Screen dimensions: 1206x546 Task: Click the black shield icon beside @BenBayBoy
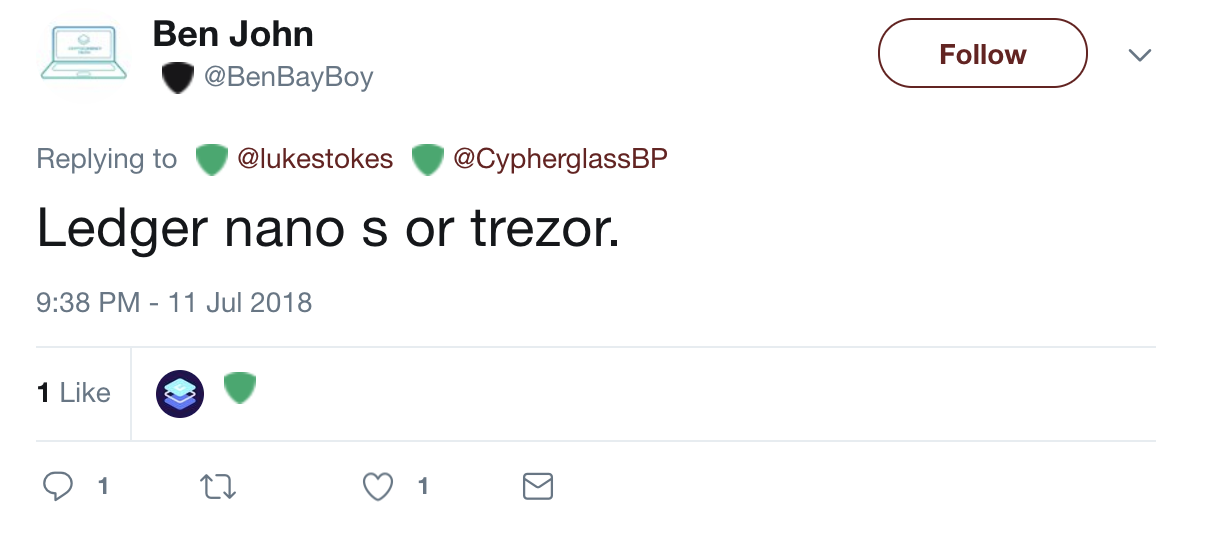click(177, 78)
